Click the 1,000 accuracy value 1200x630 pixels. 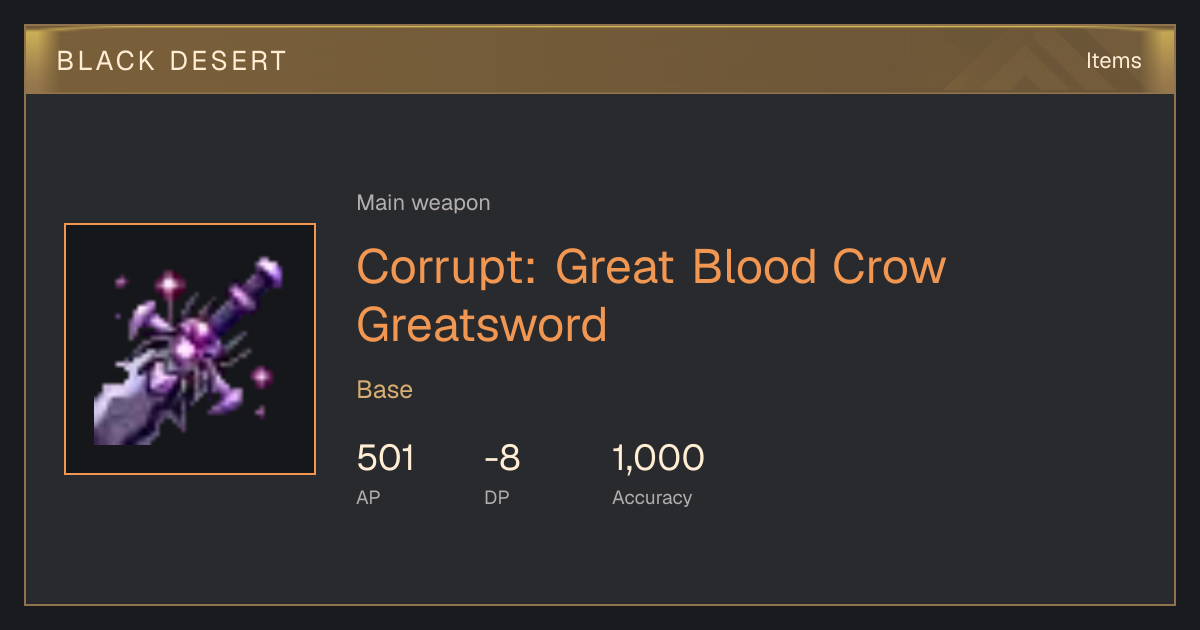[x=658, y=459]
